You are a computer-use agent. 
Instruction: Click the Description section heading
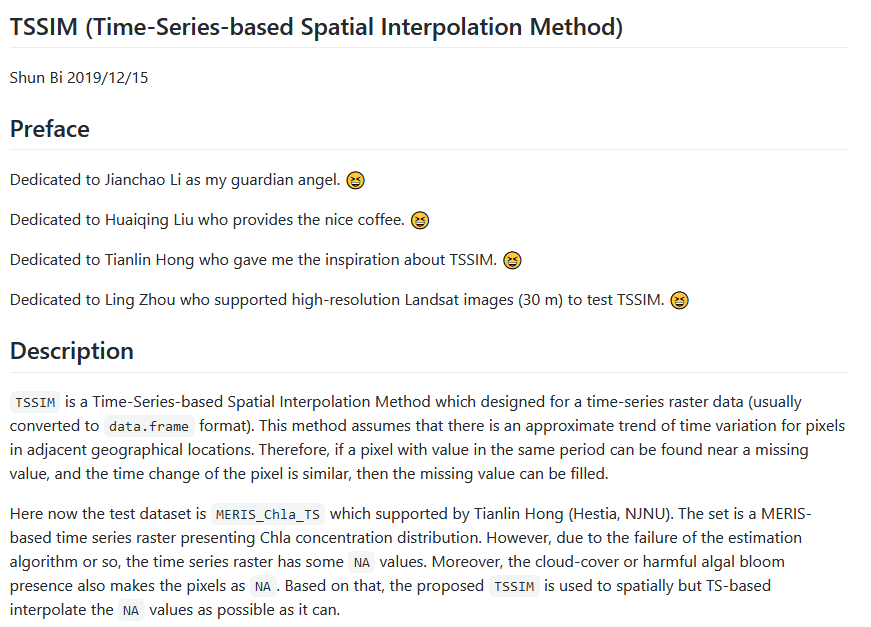[72, 351]
